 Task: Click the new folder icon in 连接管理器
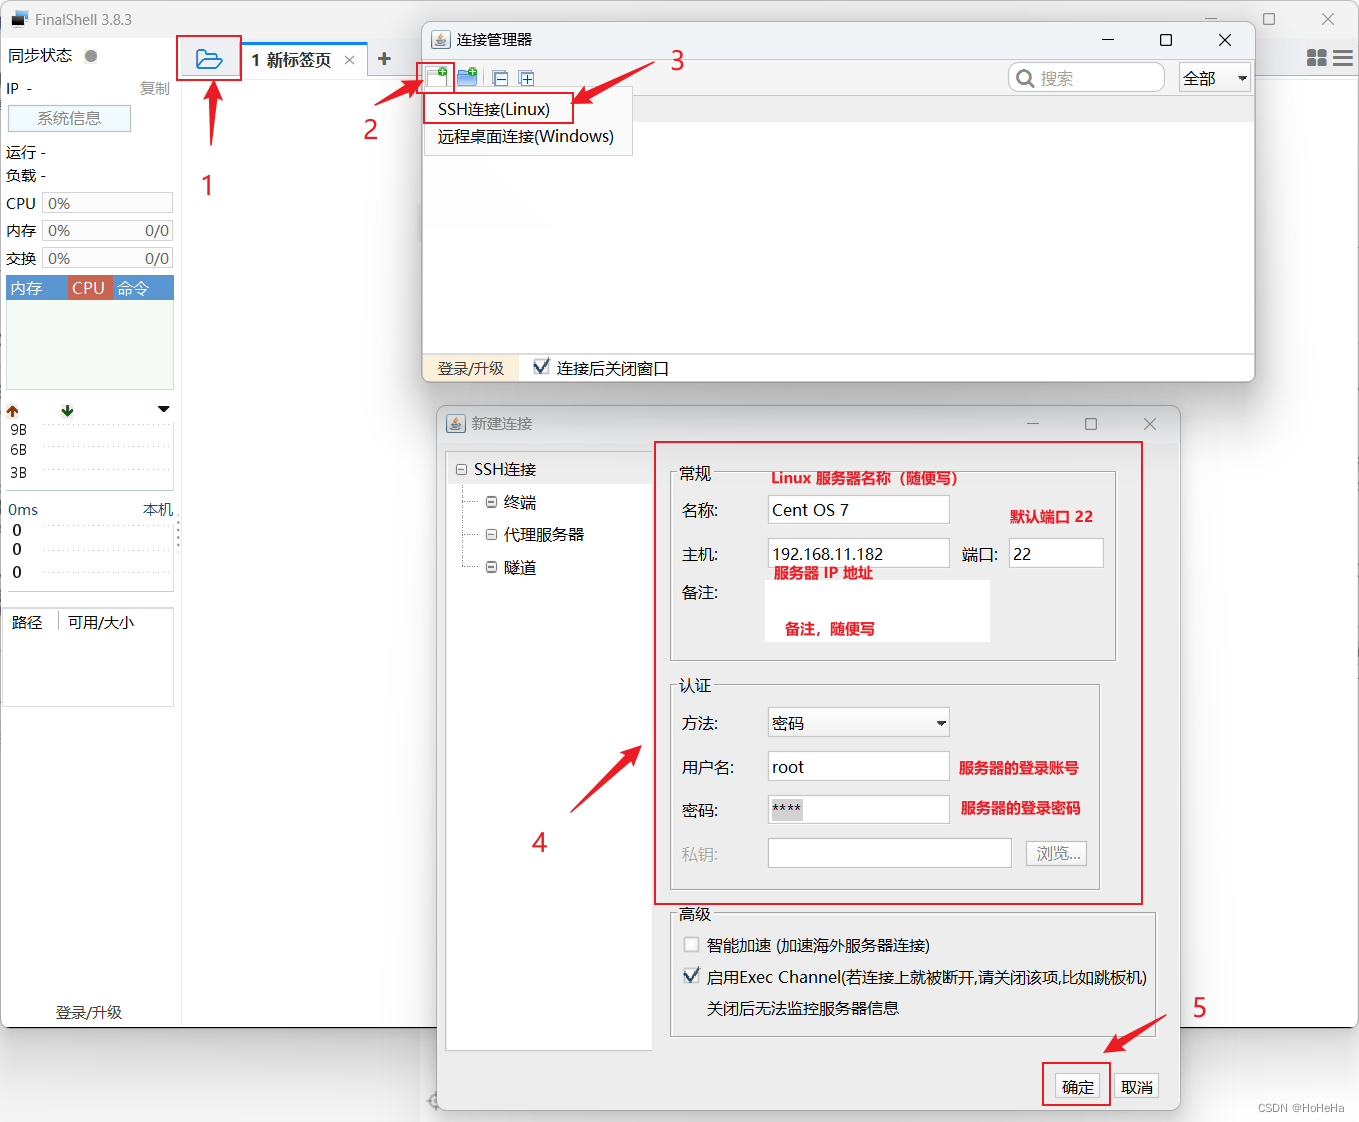coord(467,77)
